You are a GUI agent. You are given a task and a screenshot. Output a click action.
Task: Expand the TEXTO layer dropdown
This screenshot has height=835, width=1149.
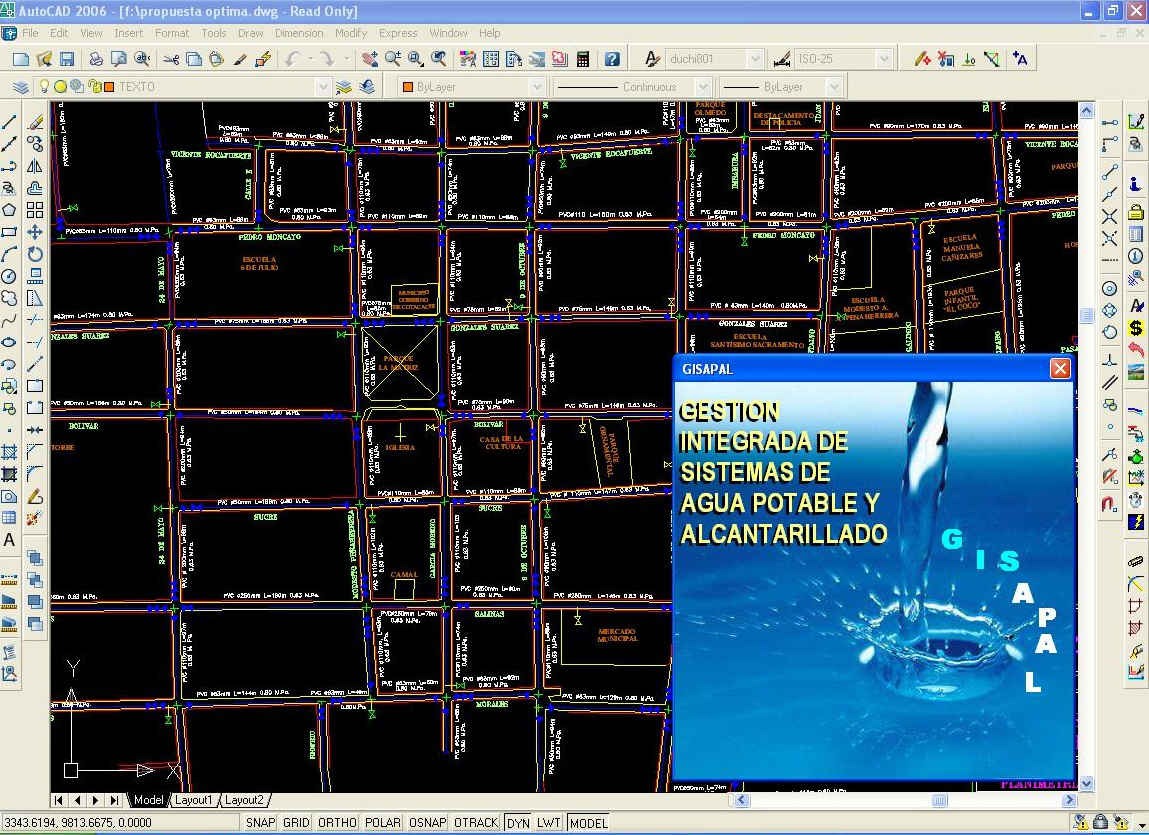pos(322,87)
